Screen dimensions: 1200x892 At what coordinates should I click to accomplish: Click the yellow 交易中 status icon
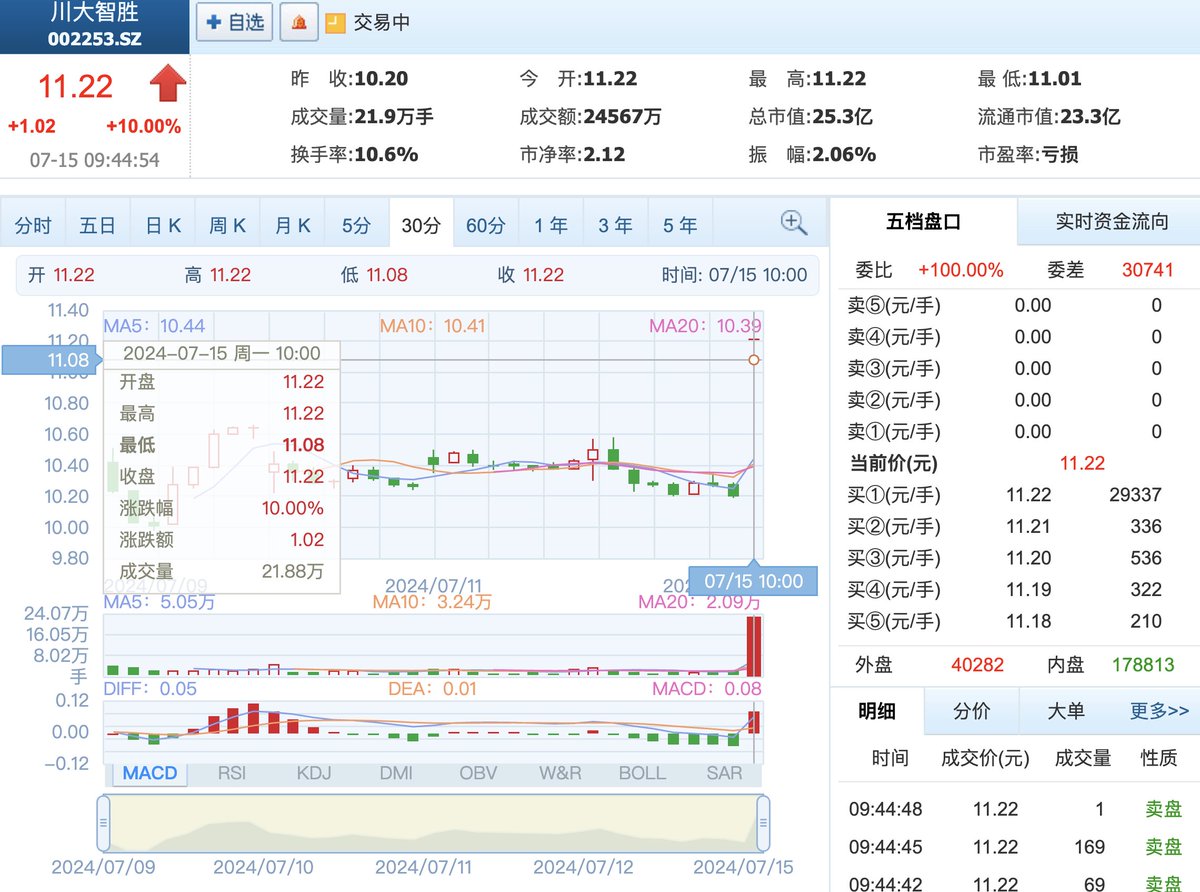(336, 22)
